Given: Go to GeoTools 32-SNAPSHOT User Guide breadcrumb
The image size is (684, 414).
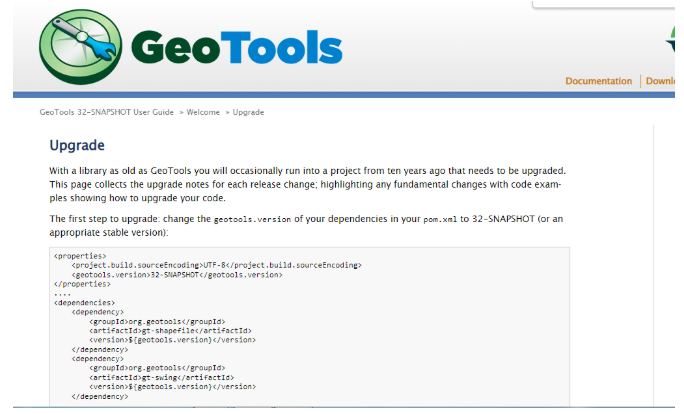Looking at the screenshot, I should (x=107, y=112).
